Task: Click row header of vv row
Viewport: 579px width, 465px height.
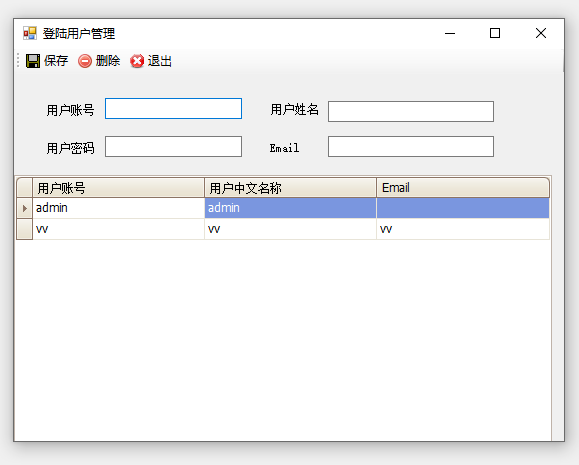Action: click(x=25, y=229)
